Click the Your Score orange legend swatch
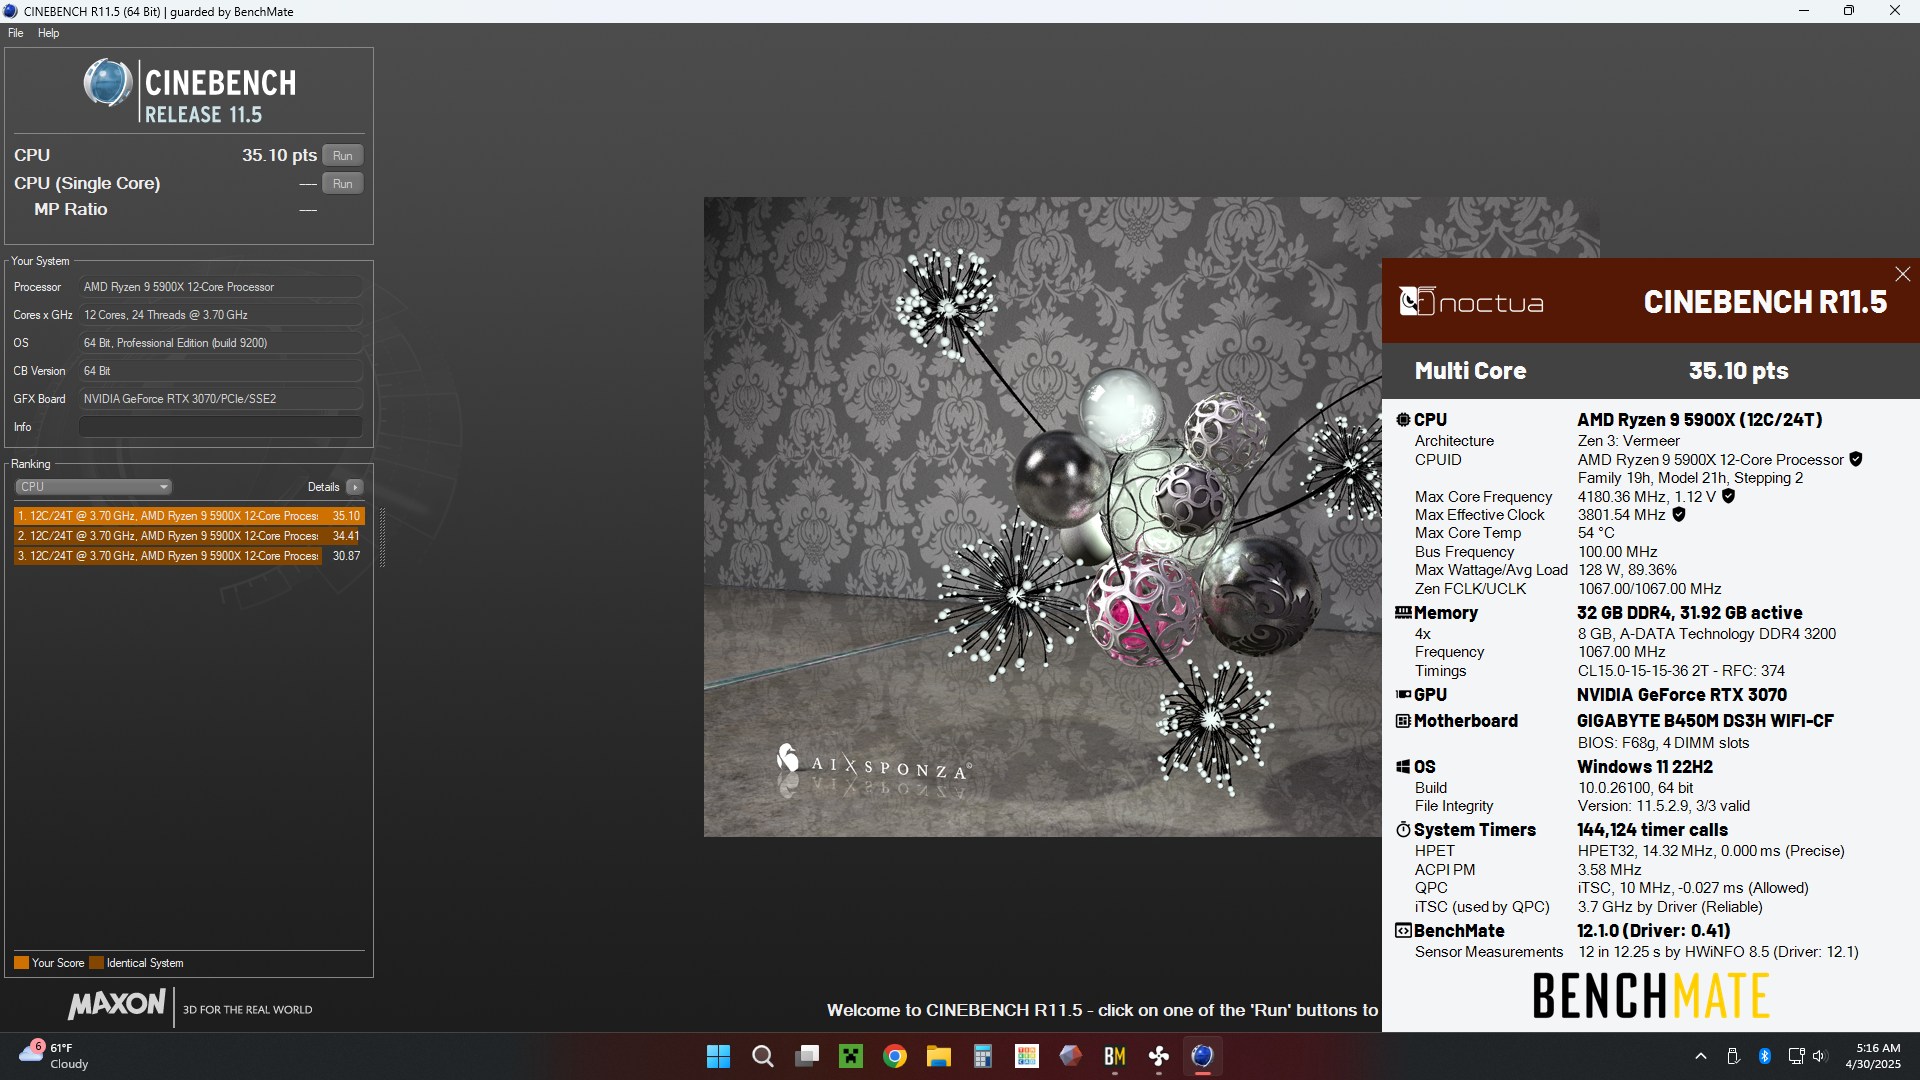1920x1080 pixels. click(21, 963)
